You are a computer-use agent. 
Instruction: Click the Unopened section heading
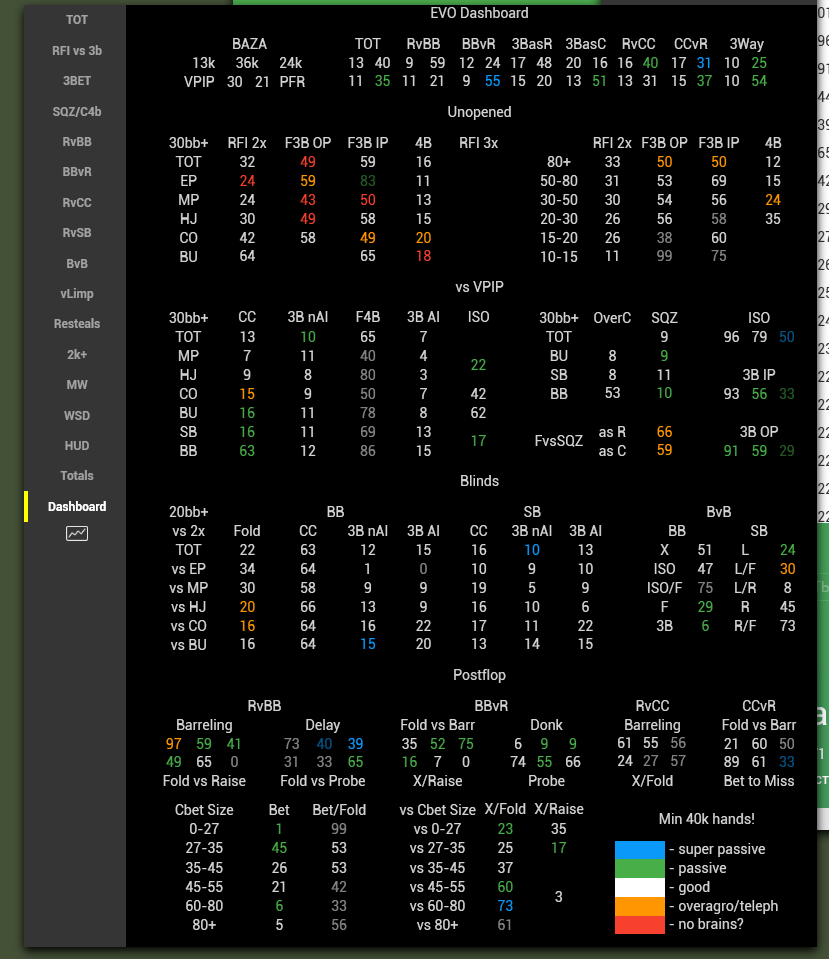click(x=479, y=112)
